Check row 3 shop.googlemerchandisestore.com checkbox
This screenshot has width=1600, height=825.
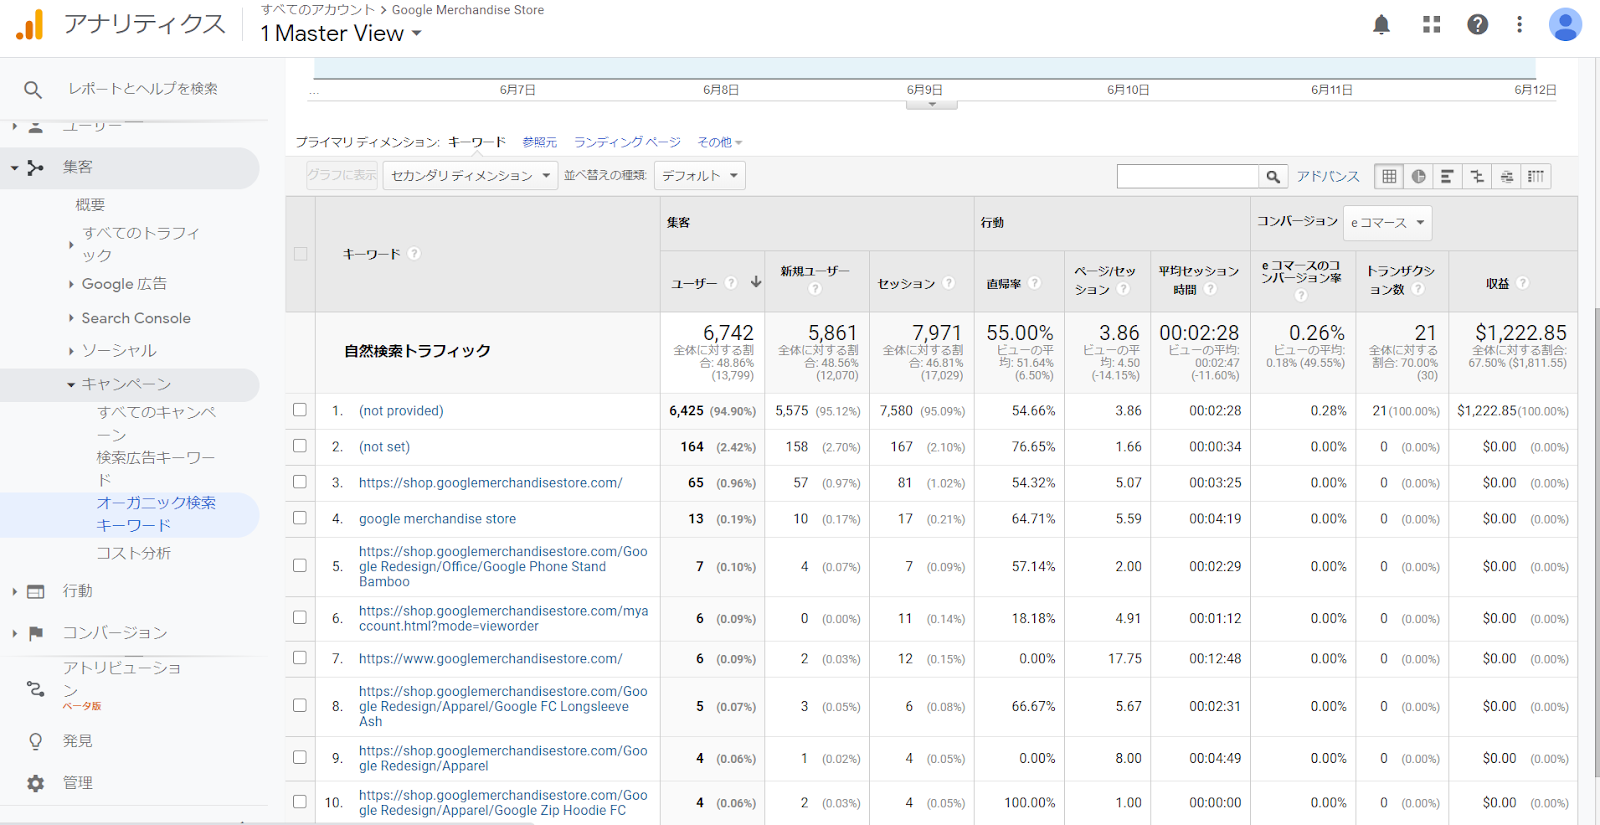coord(300,482)
